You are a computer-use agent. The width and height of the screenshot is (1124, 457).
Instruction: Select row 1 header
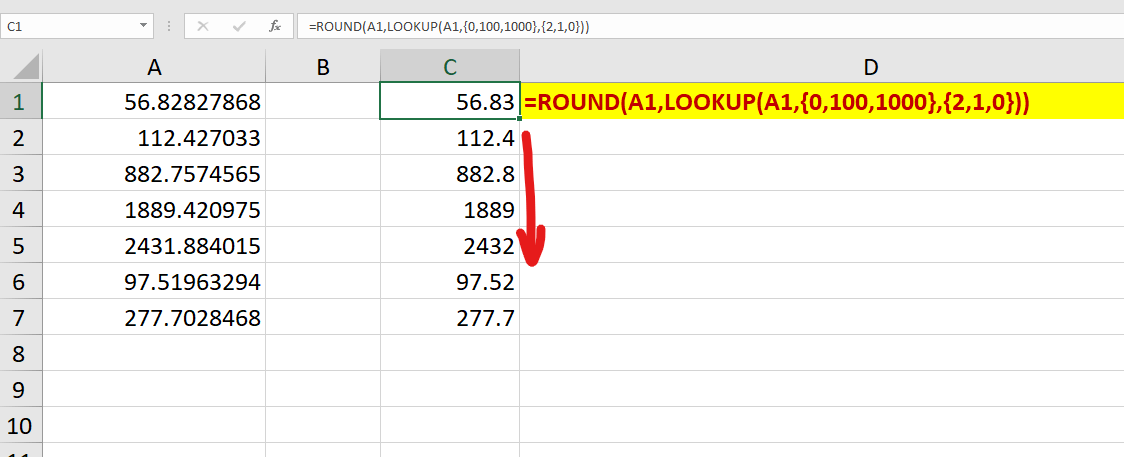[21, 101]
